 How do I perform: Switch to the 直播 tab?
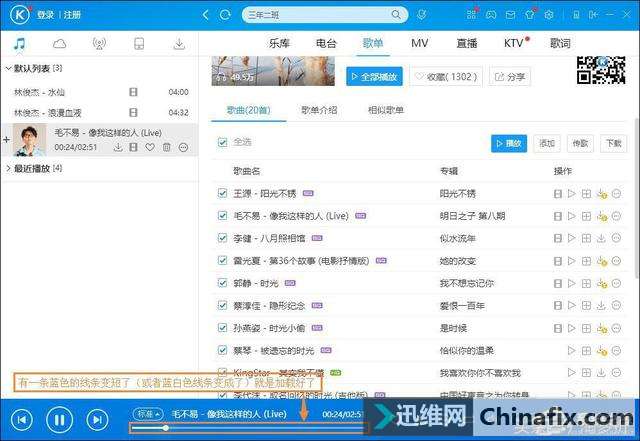[x=467, y=43]
